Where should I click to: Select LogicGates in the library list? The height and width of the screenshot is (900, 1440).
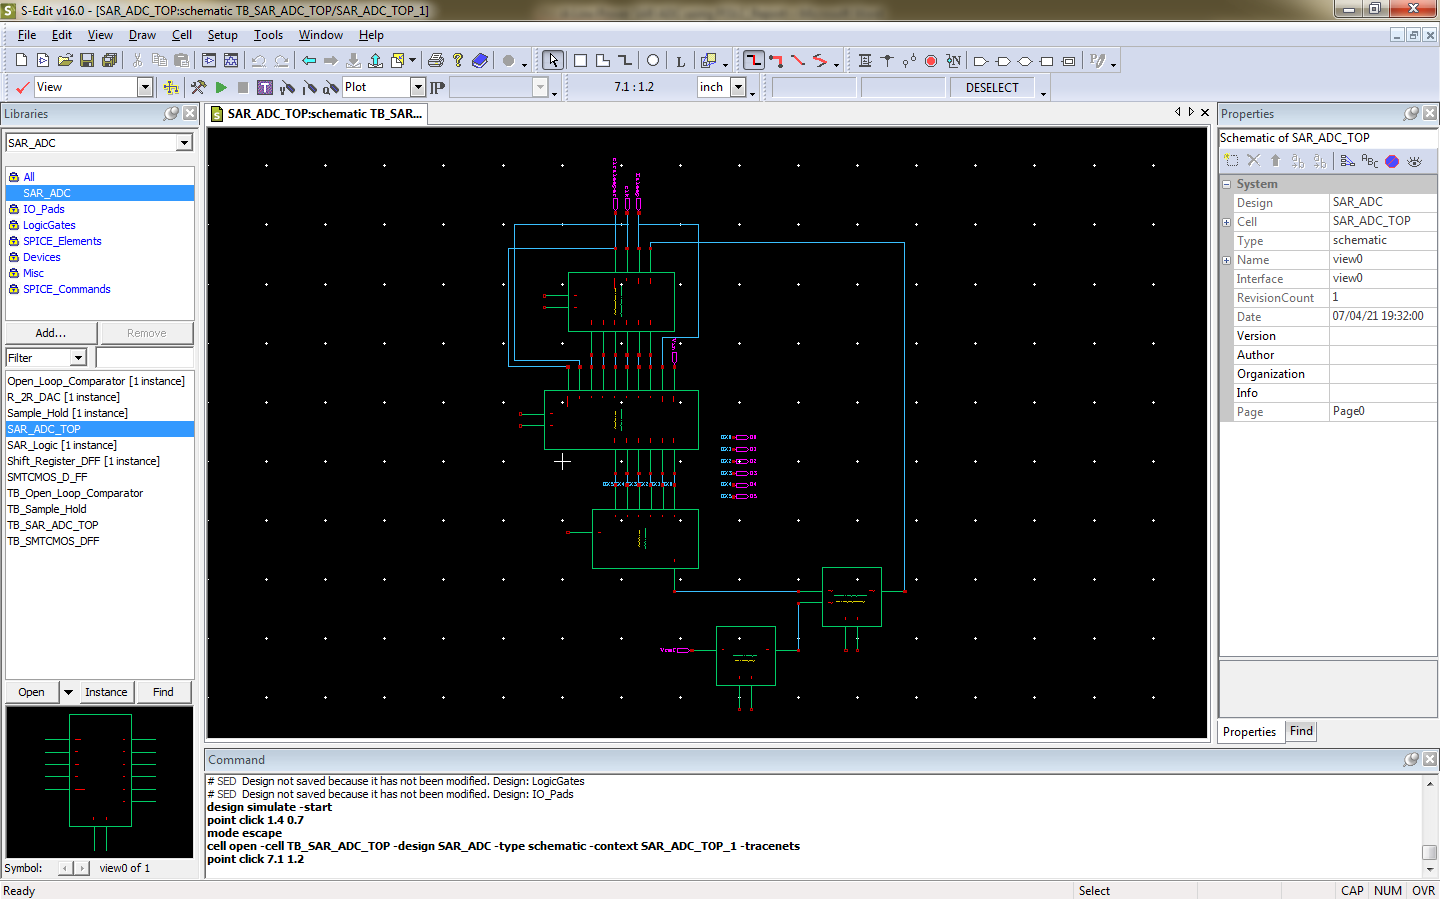pyautogui.click(x=49, y=225)
